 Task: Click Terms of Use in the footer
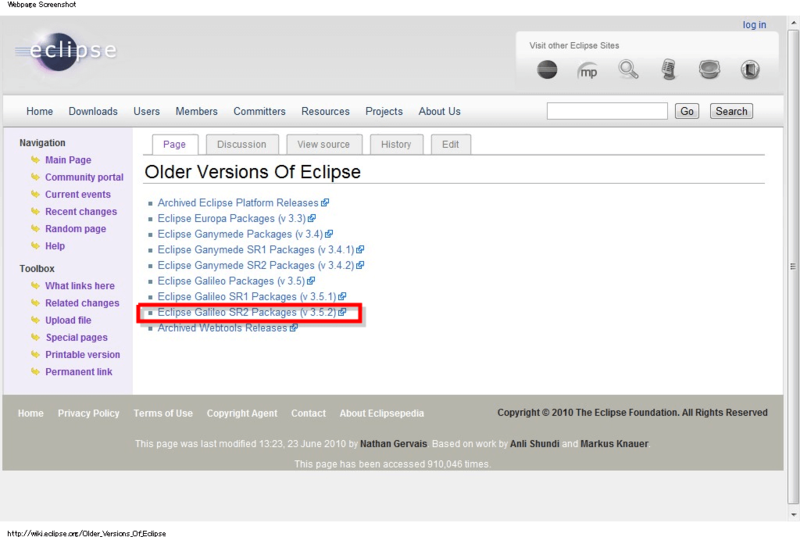point(163,413)
